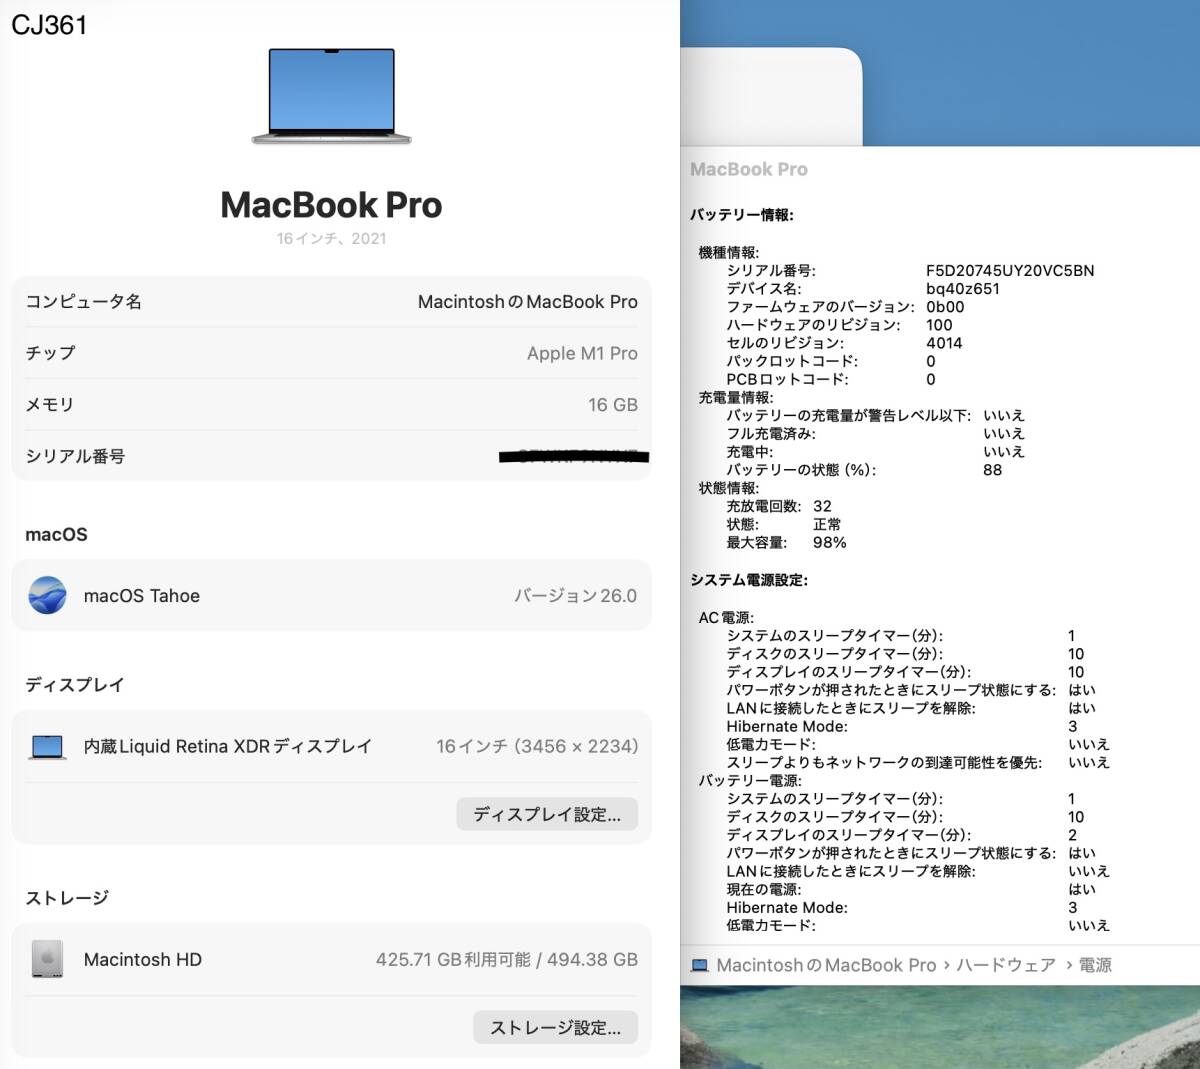The image size is (1200, 1069).
Task: Click ハードウェア in the path bar
Action: click(x=1005, y=966)
